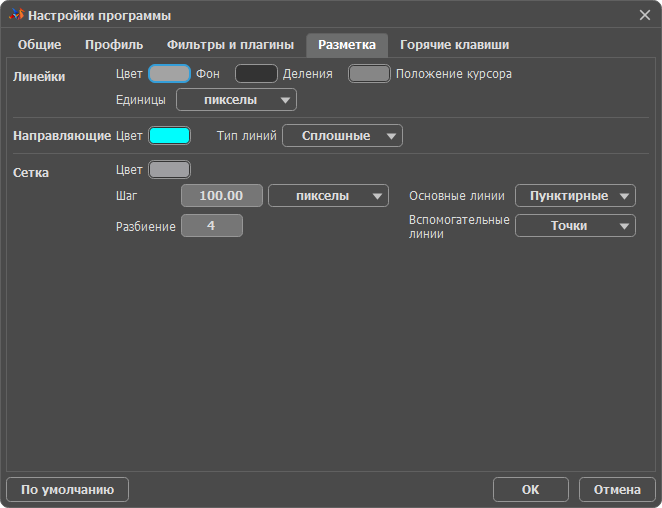
Task: Open ruler Положение курсора color swatch
Action: pos(369,74)
